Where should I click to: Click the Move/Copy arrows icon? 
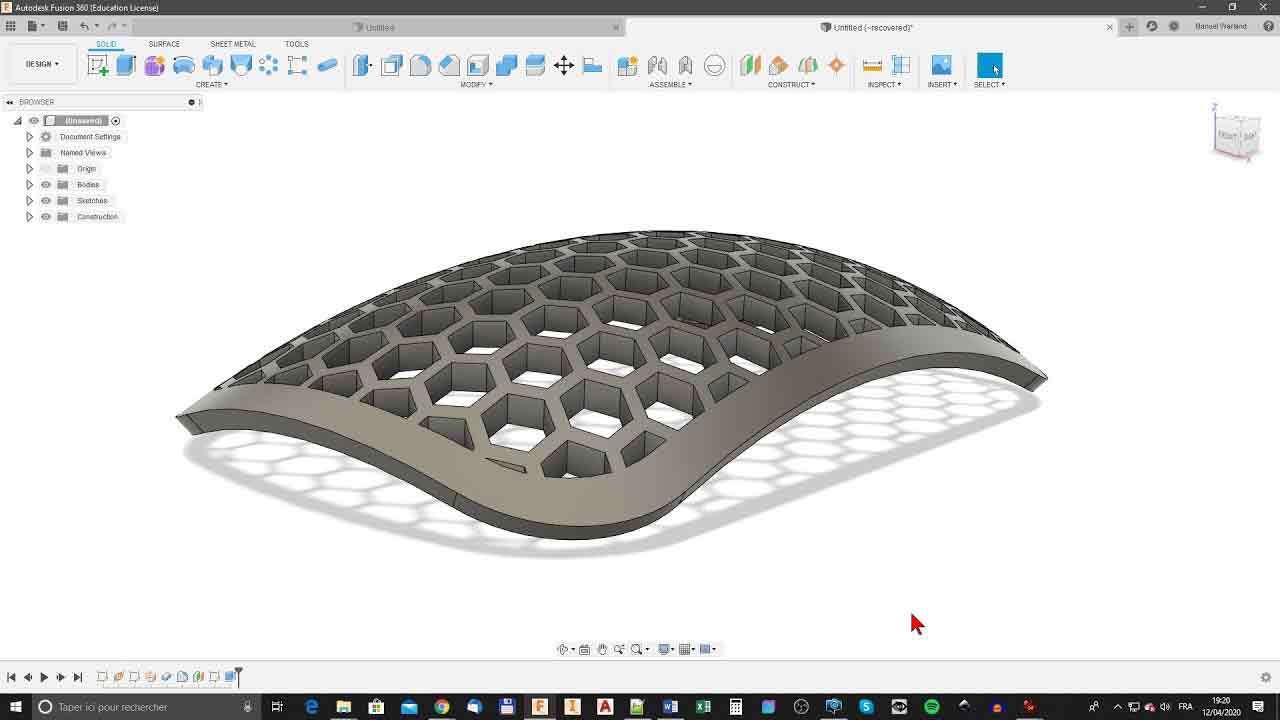(564, 65)
